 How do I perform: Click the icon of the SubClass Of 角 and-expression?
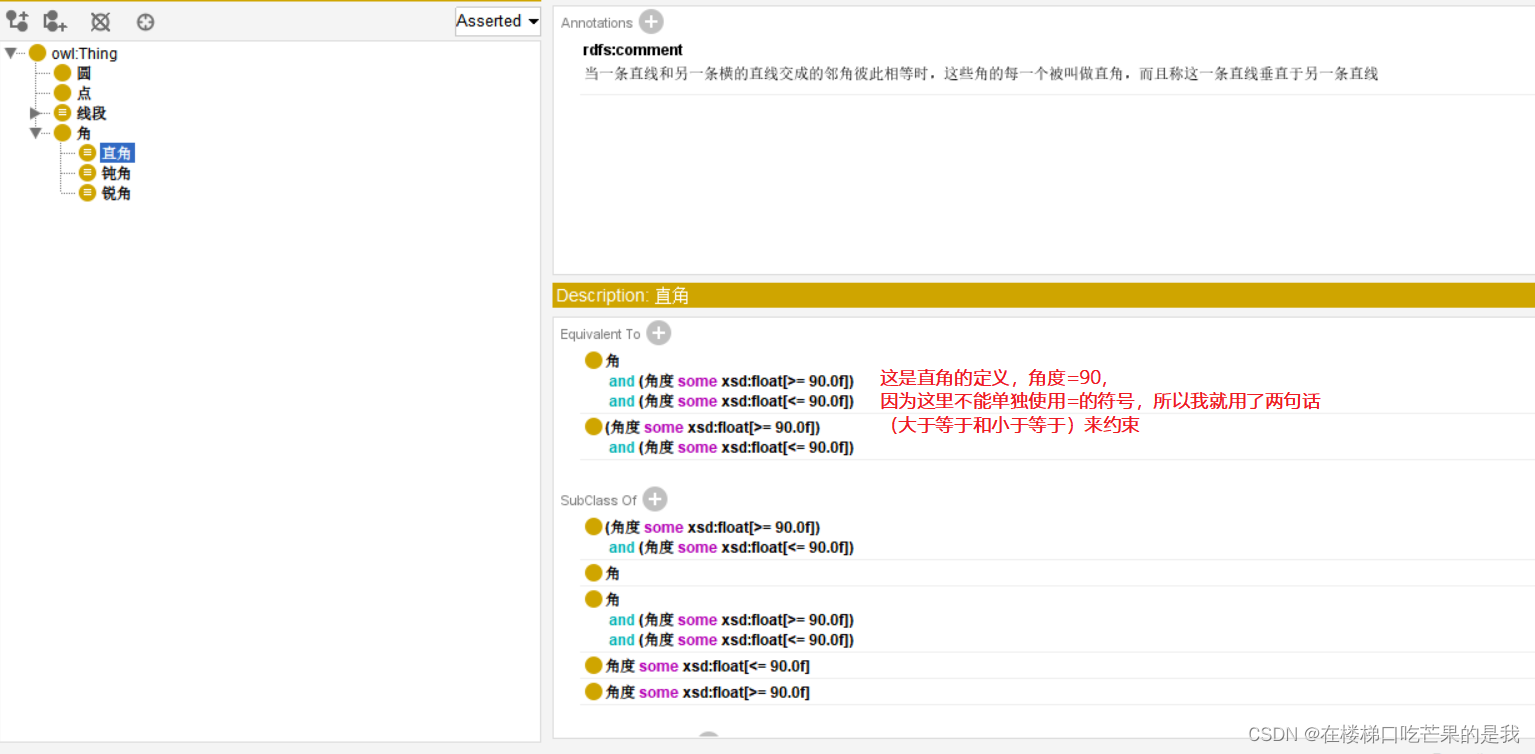594,599
